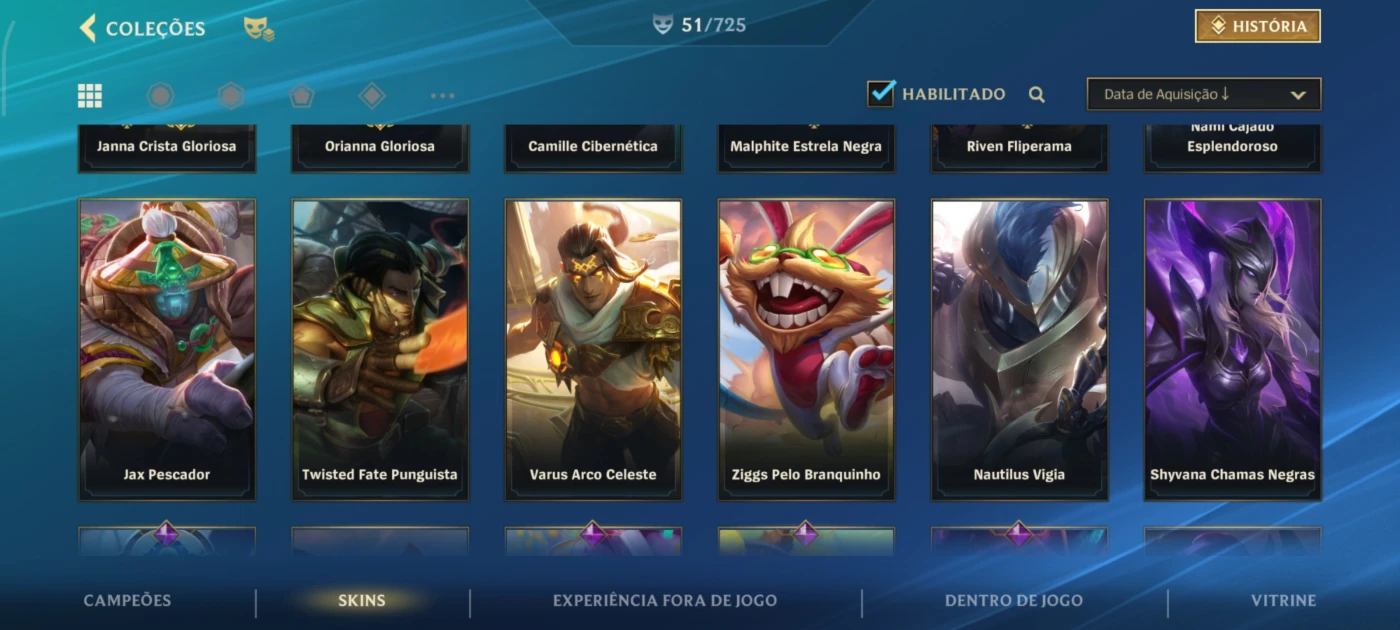
Task: Click the História button
Action: point(1258,26)
